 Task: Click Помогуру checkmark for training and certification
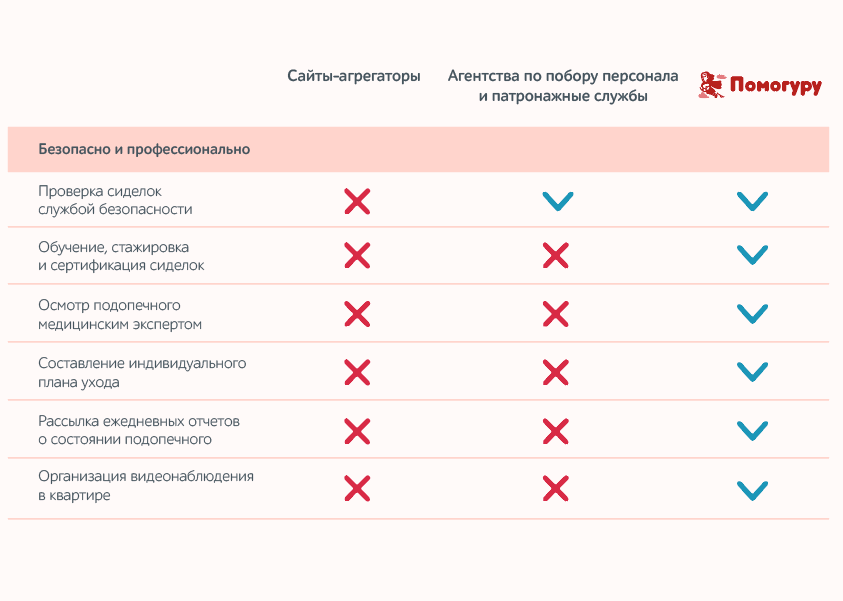(751, 256)
